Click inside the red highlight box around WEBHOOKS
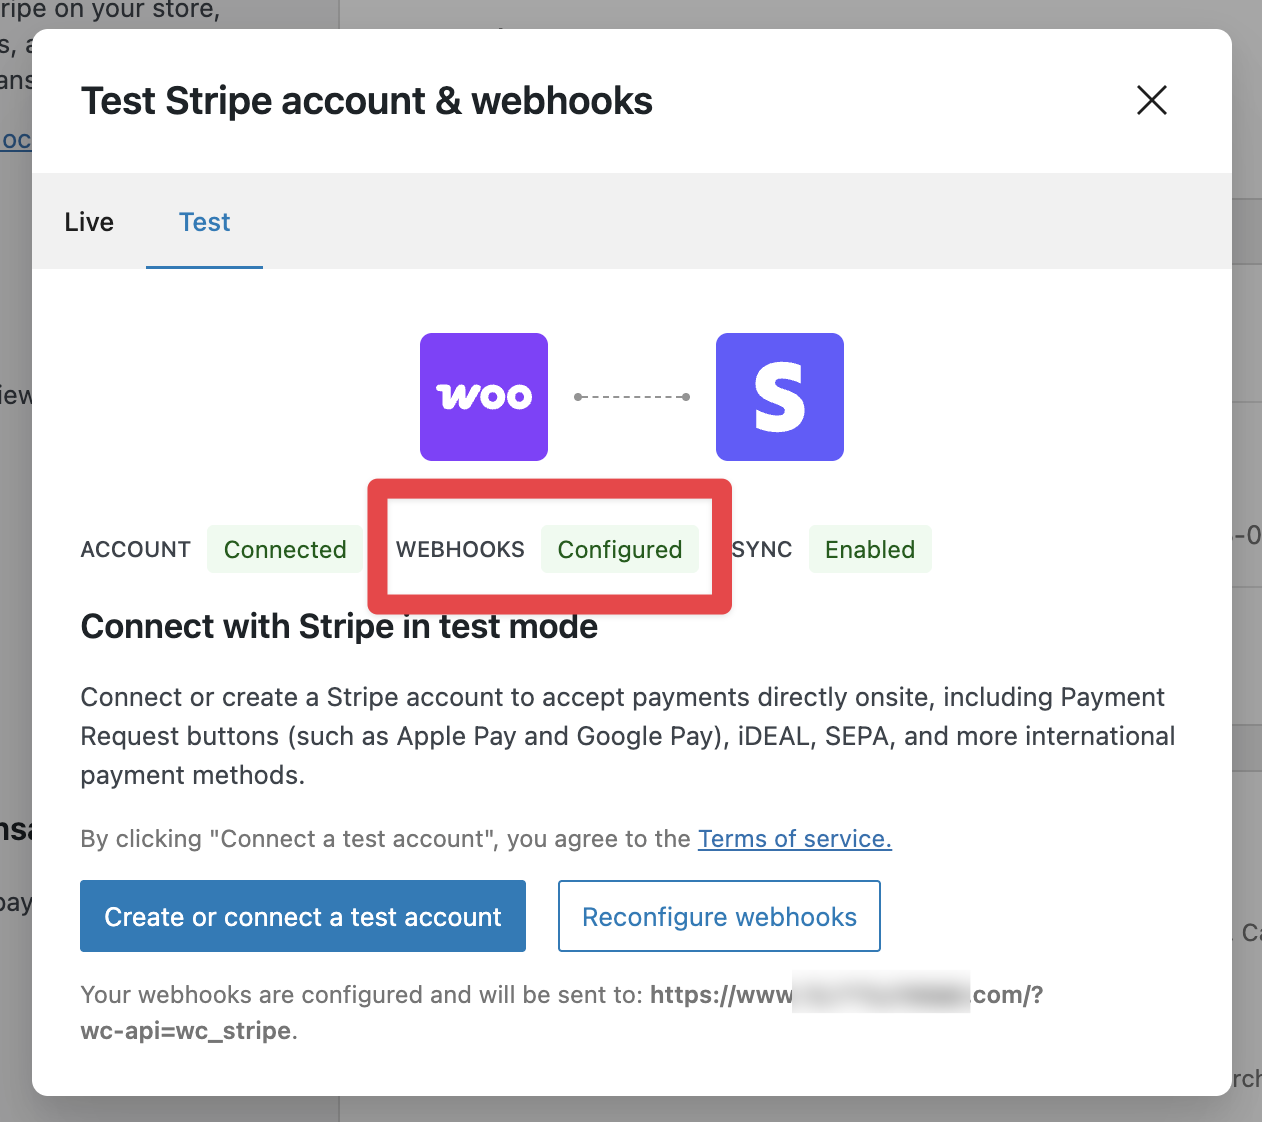The image size is (1262, 1122). tap(548, 549)
